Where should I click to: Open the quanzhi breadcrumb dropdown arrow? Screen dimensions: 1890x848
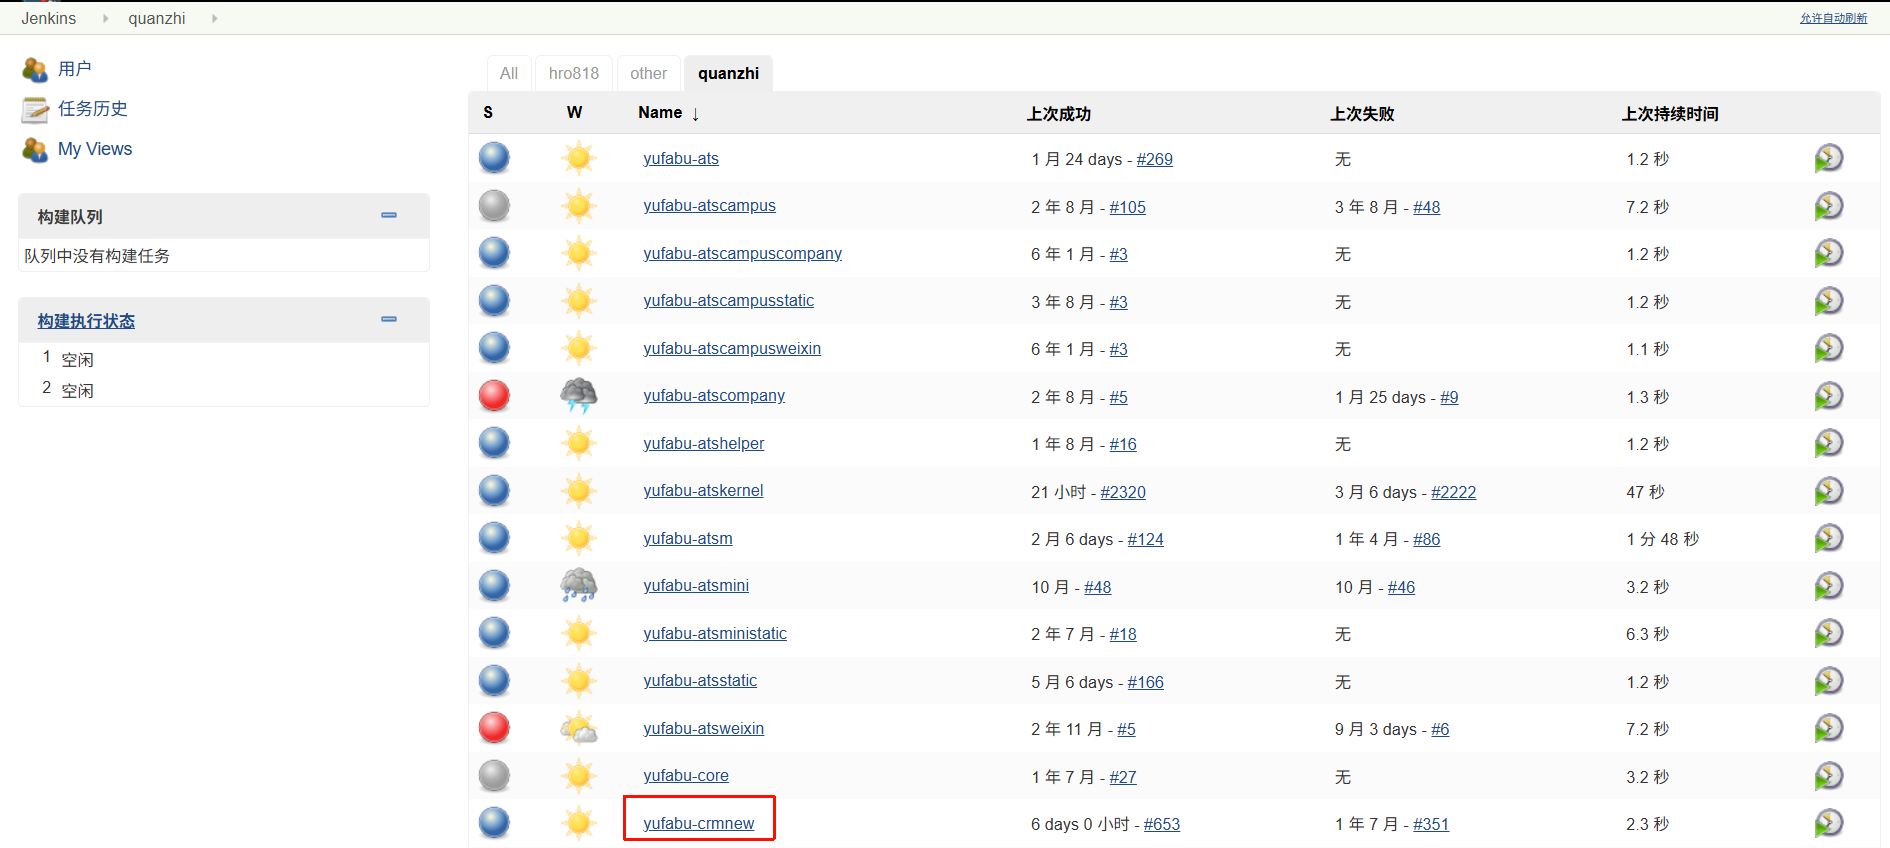[x=215, y=18]
